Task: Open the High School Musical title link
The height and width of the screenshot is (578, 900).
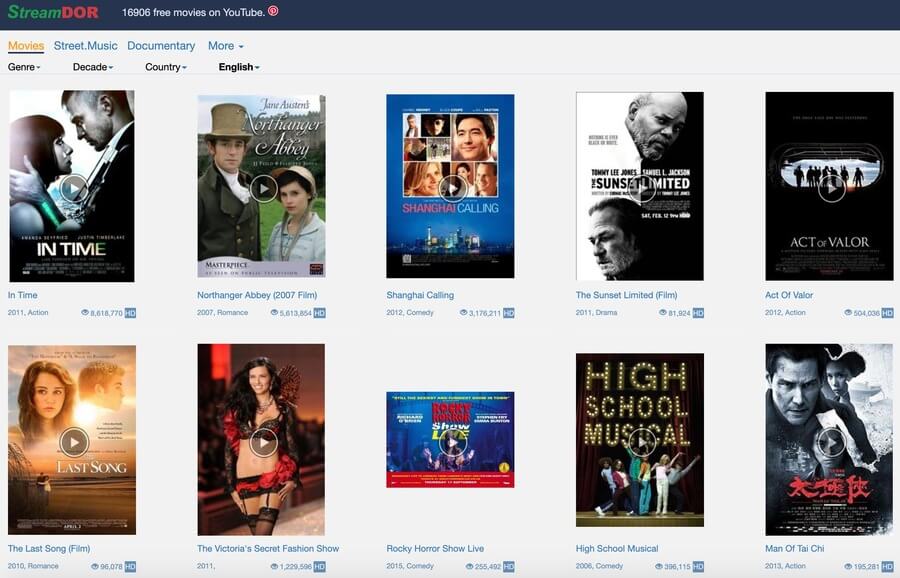Action: (x=617, y=549)
